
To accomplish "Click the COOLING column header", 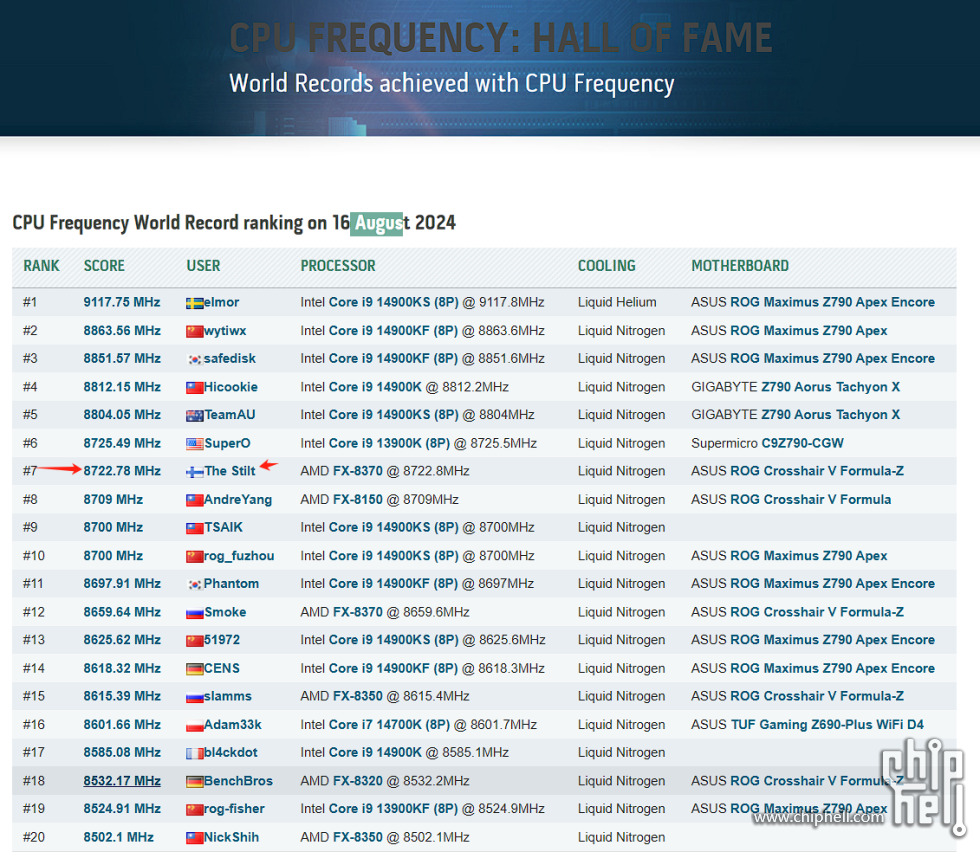I will (606, 266).
